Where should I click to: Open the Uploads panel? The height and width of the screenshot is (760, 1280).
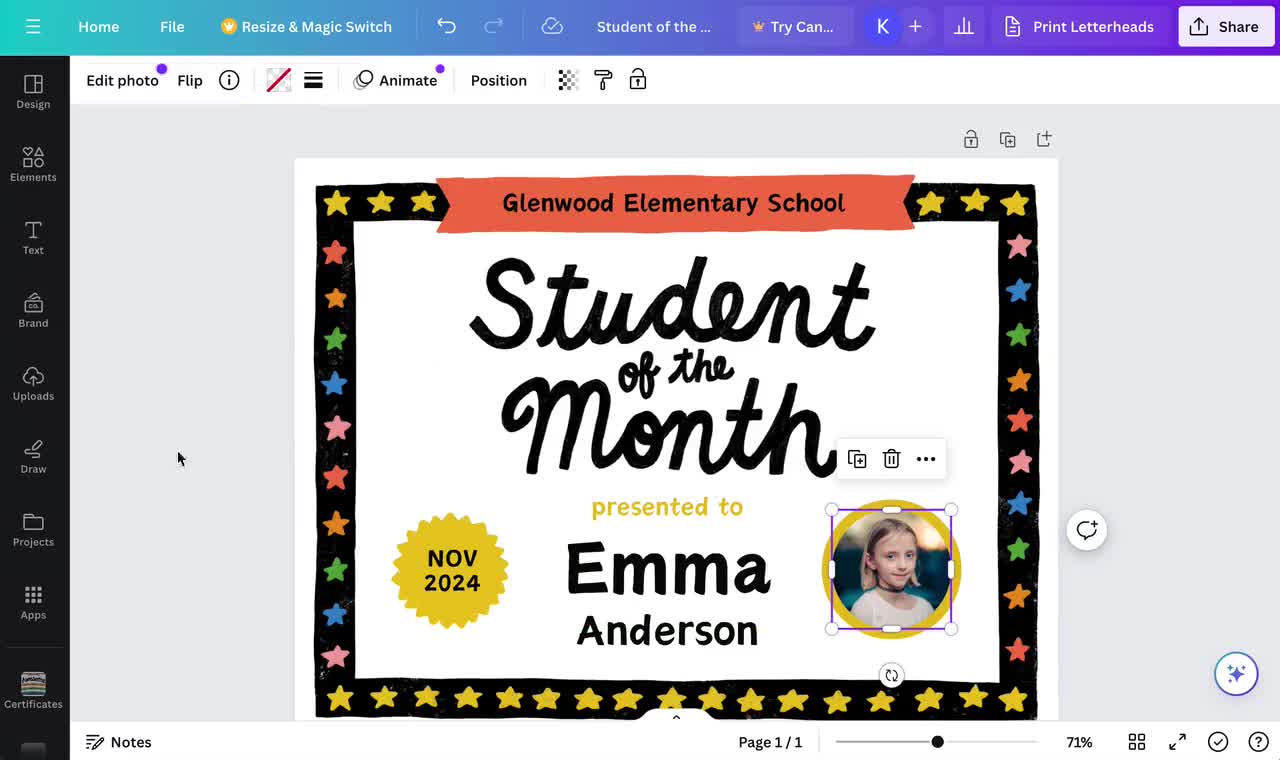[x=33, y=383]
